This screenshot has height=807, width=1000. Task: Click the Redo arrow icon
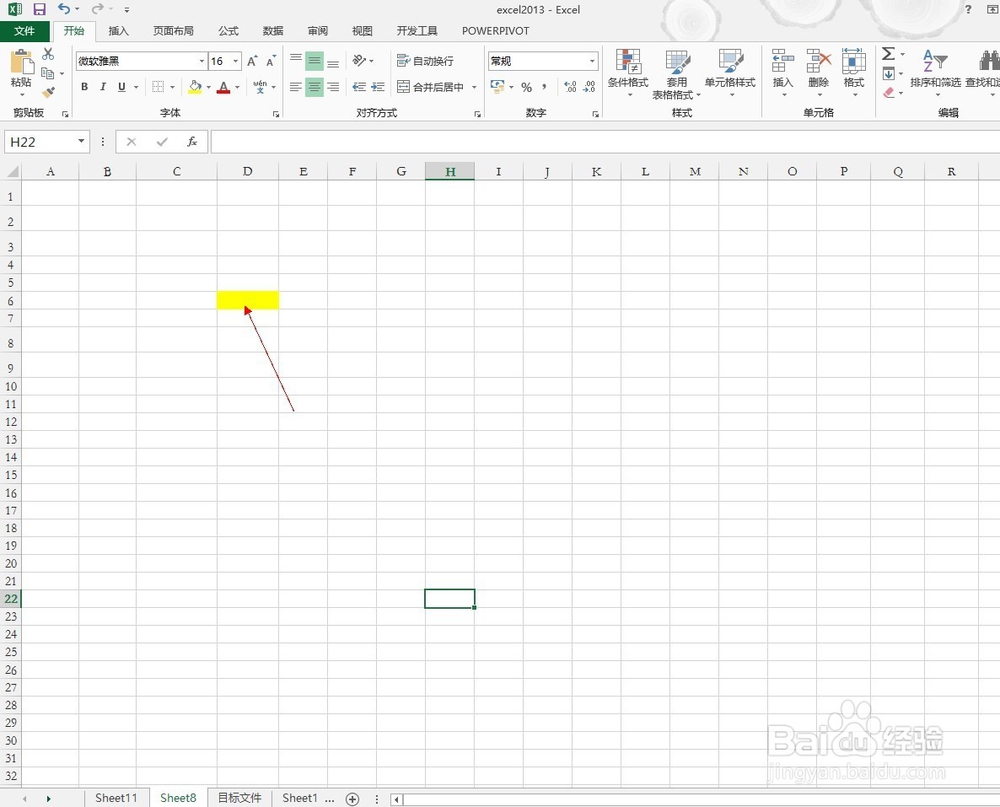(x=98, y=9)
